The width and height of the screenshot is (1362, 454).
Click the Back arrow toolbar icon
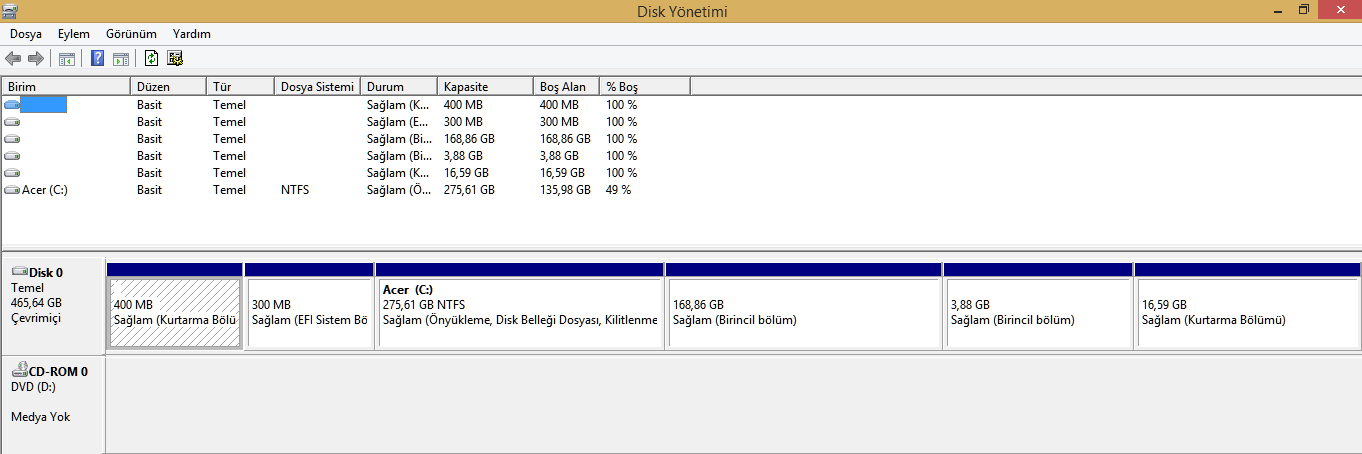(13, 59)
